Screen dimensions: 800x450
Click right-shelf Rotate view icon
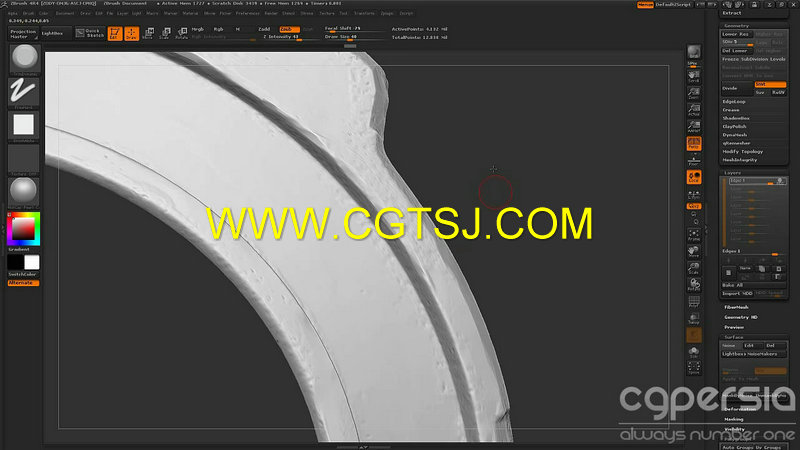pyautogui.click(x=693, y=285)
